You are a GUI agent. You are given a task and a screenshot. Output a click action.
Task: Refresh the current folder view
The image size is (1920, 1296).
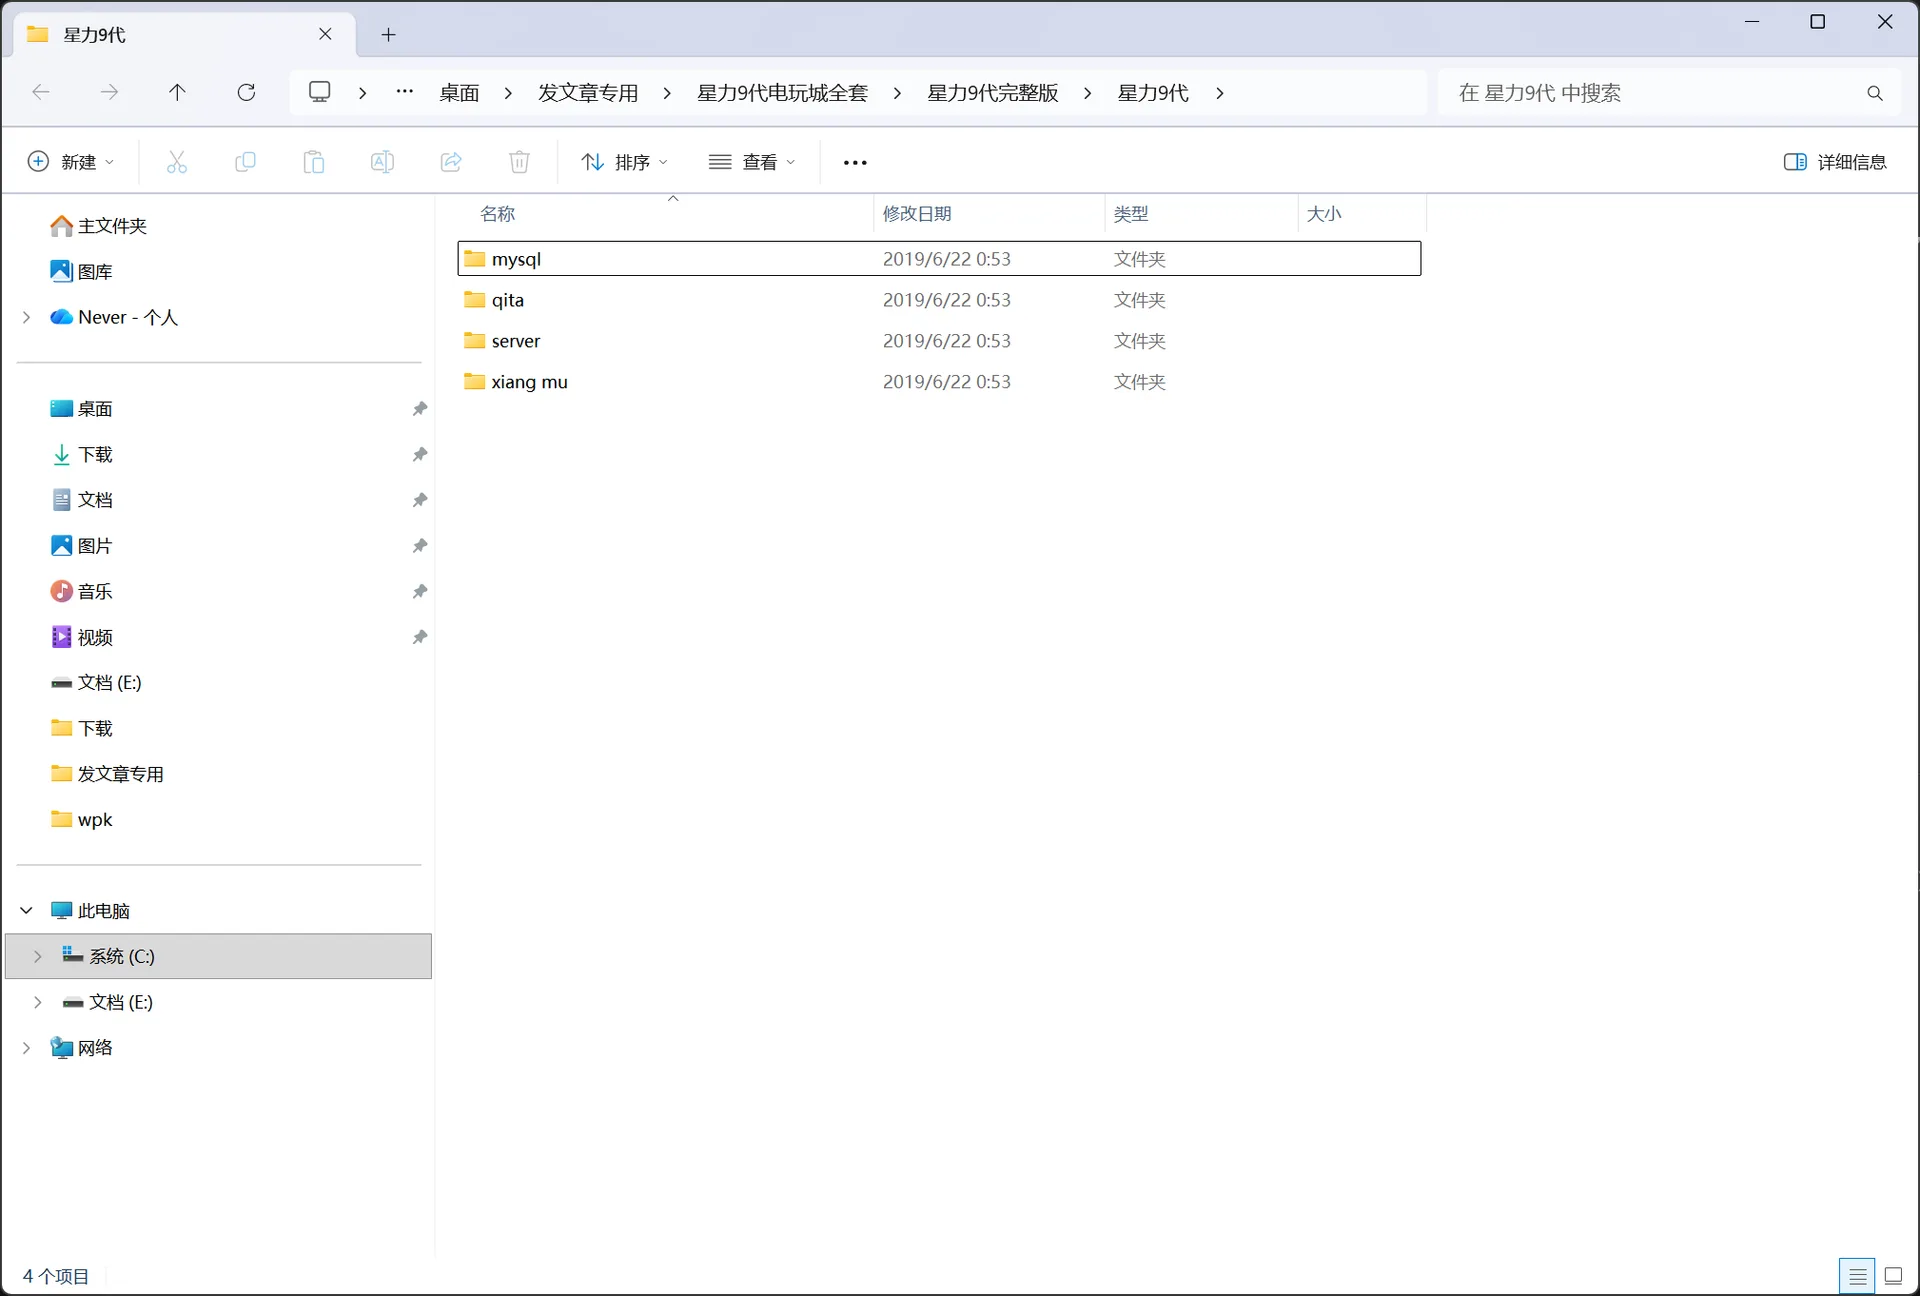coord(246,93)
